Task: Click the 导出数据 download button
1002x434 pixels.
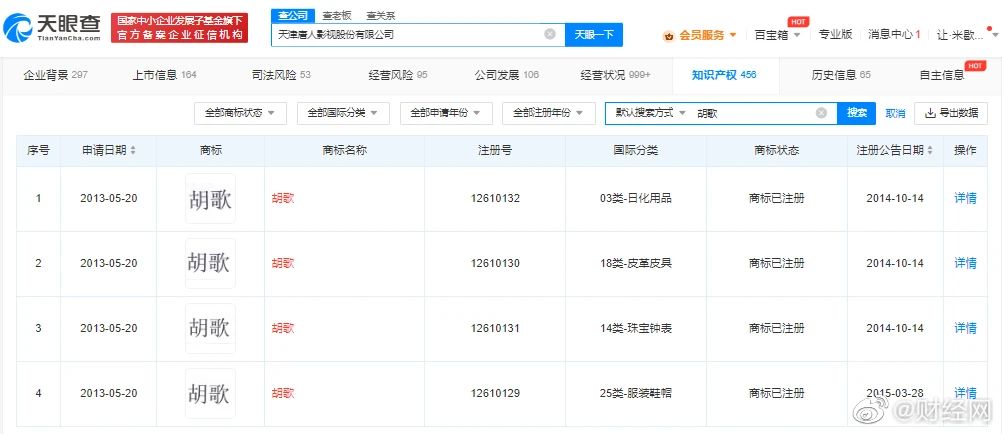Action: pyautogui.click(x=951, y=113)
